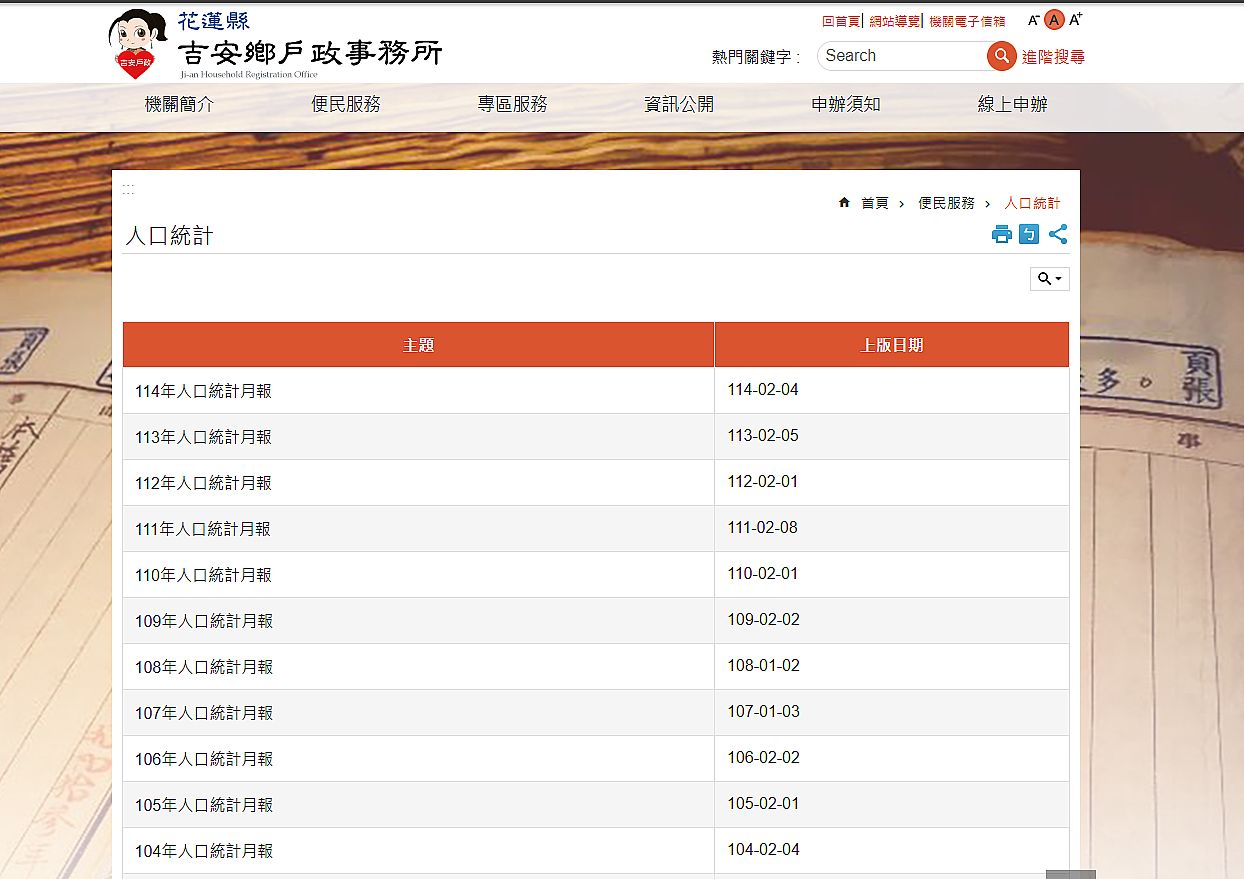This screenshot has width=1244, height=879.
Task: Click the home icon in breadcrumb
Action: [x=844, y=203]
